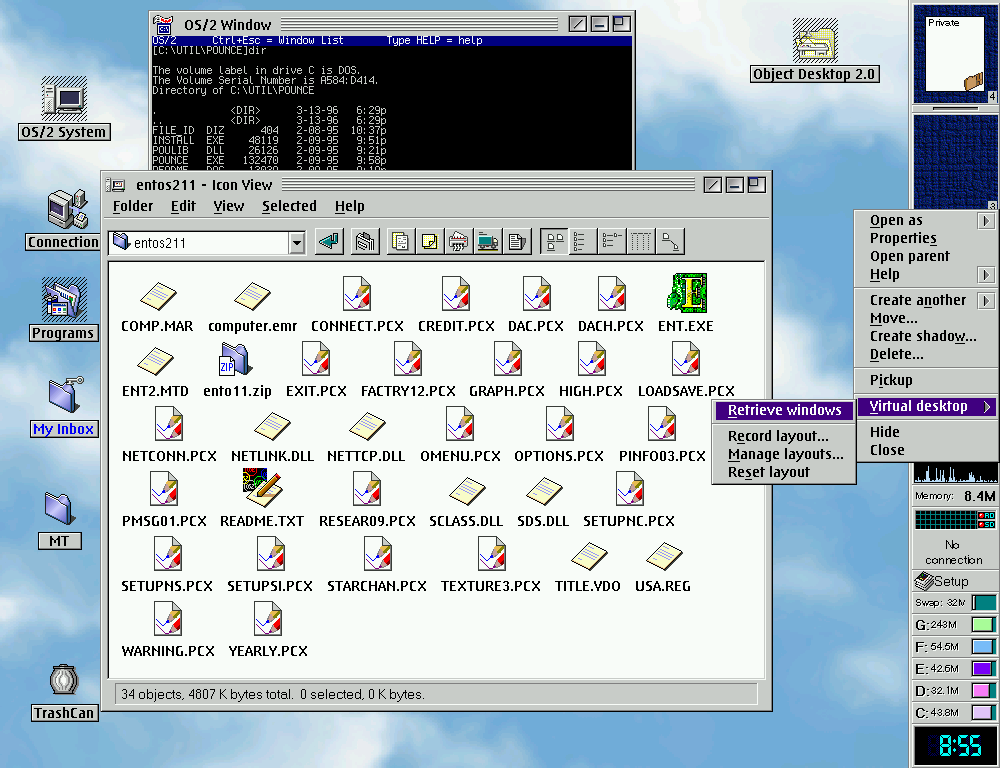
Task: Switch to list view toolbar button
Action: click(x=582, y=242)
